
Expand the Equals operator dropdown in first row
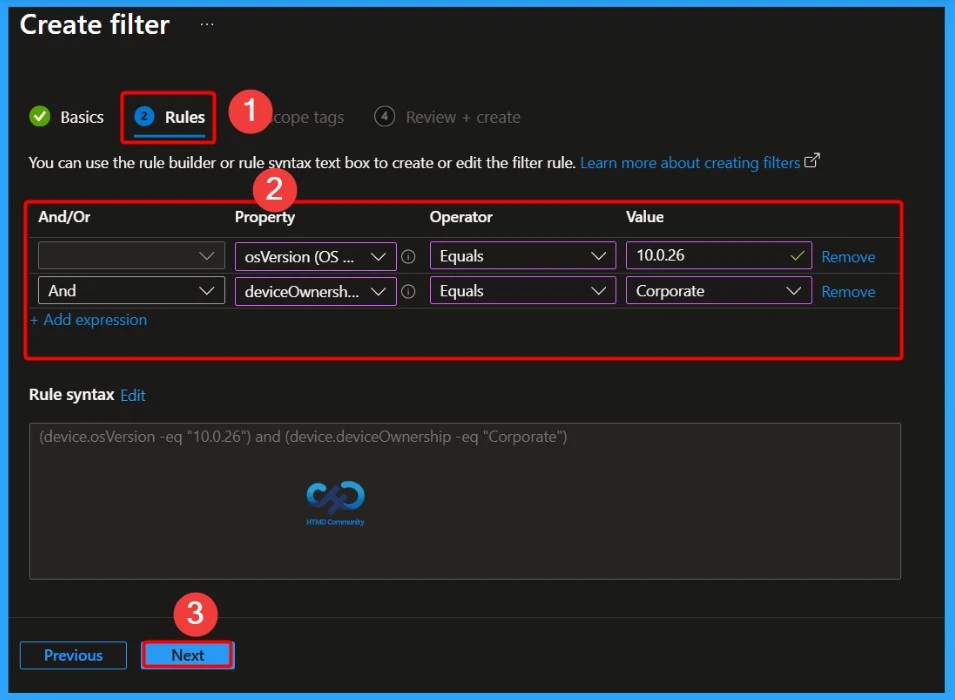[521, 255]
